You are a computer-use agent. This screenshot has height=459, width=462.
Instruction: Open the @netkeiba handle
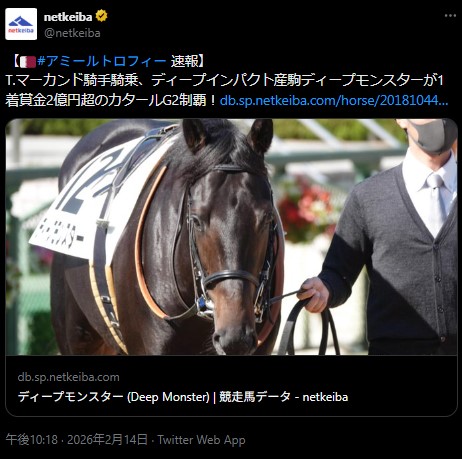pyautogui.click(x=72, y=33)
